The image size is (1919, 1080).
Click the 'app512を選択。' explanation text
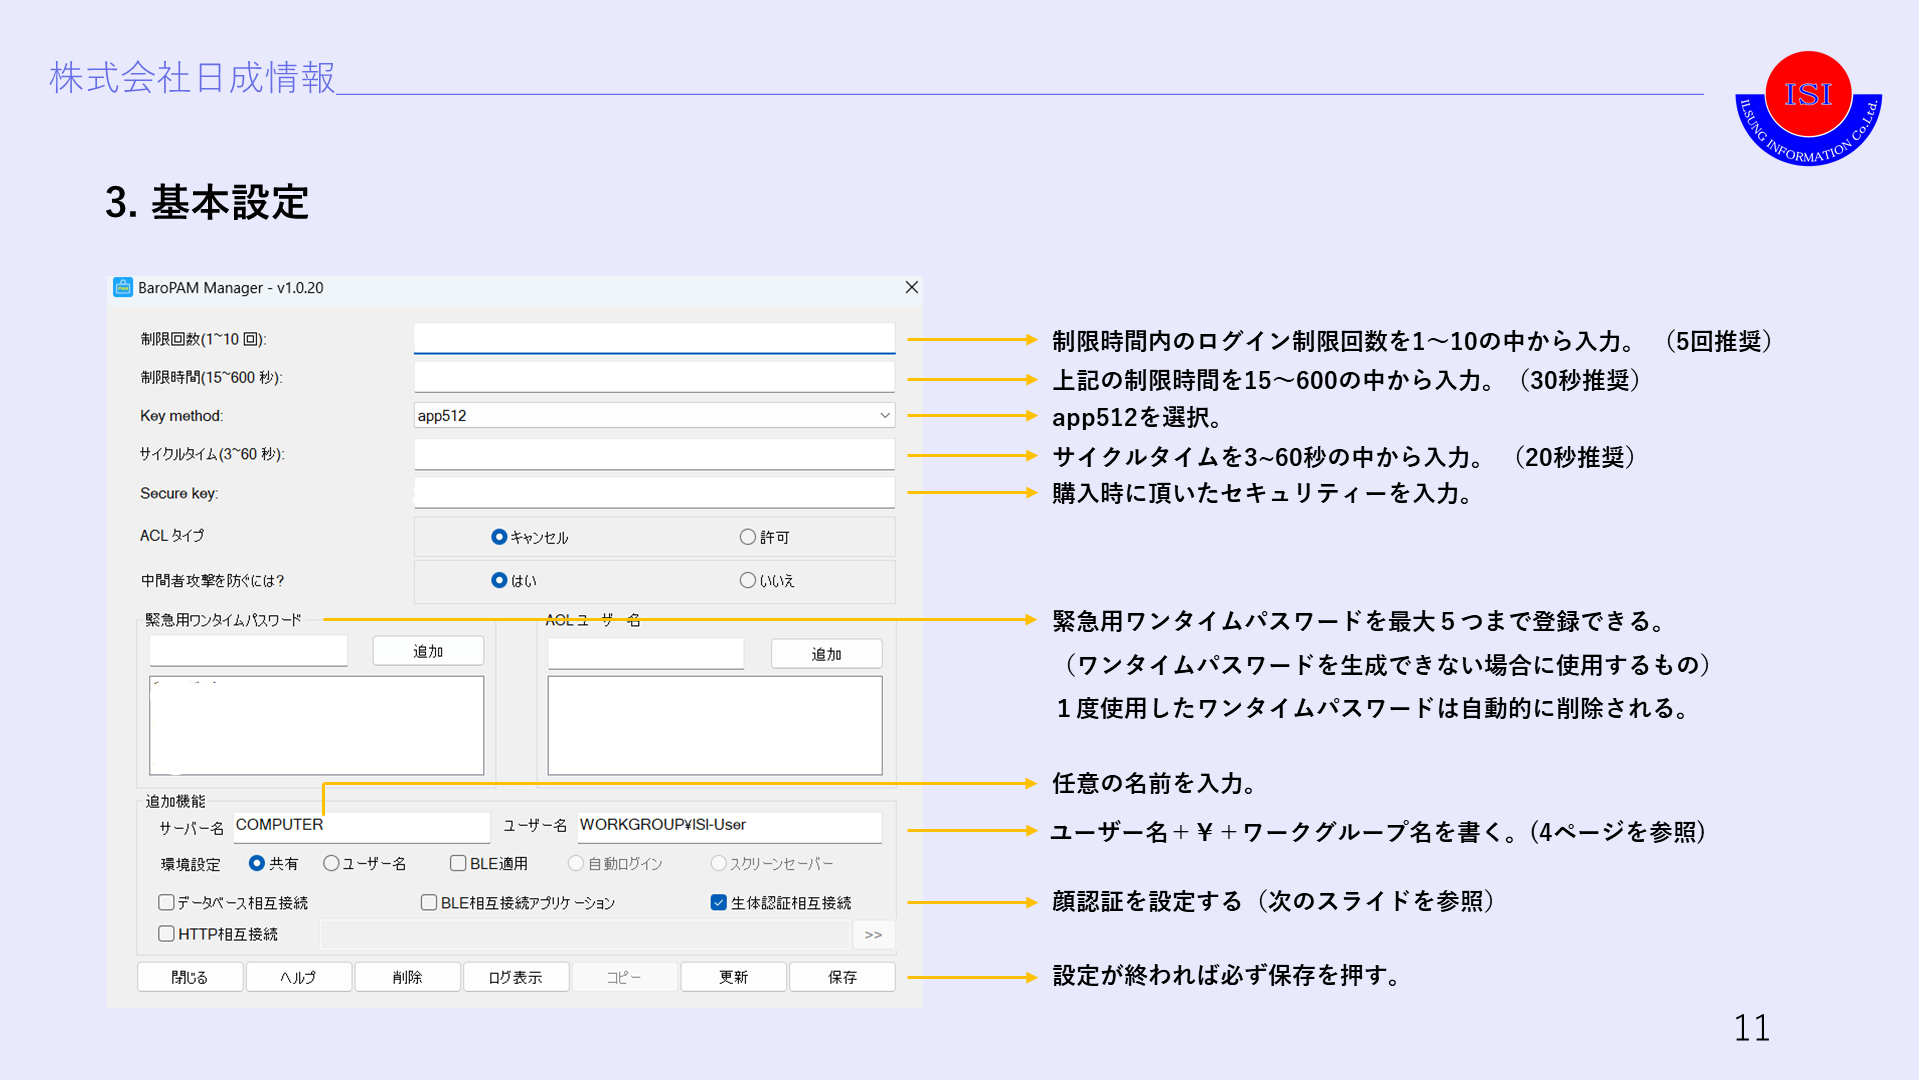1137,417
